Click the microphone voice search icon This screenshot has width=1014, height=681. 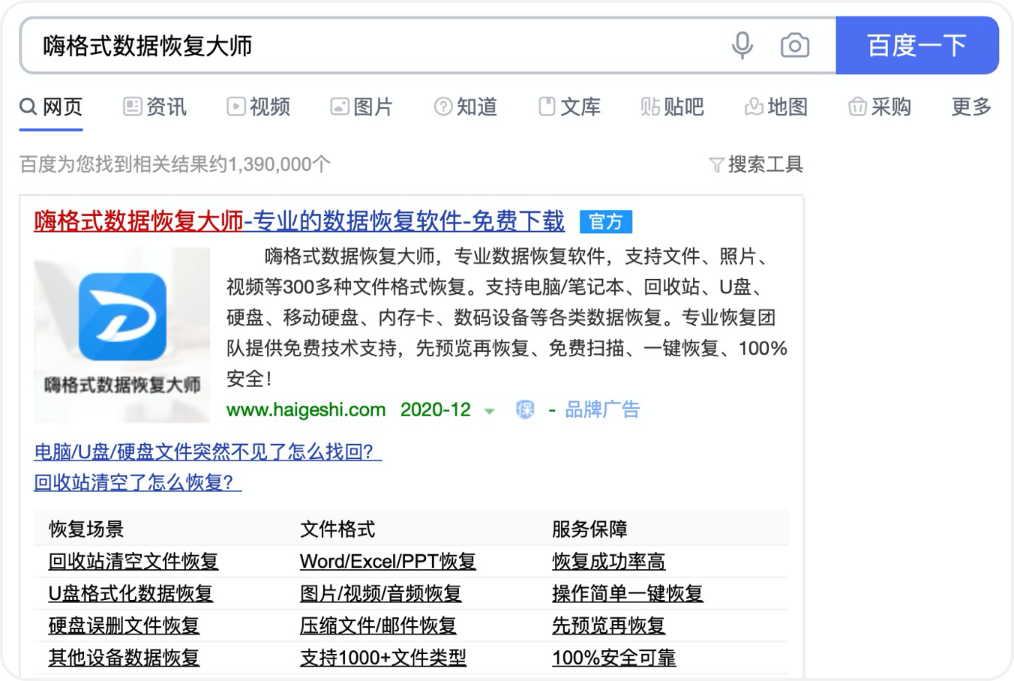(742, 46)
